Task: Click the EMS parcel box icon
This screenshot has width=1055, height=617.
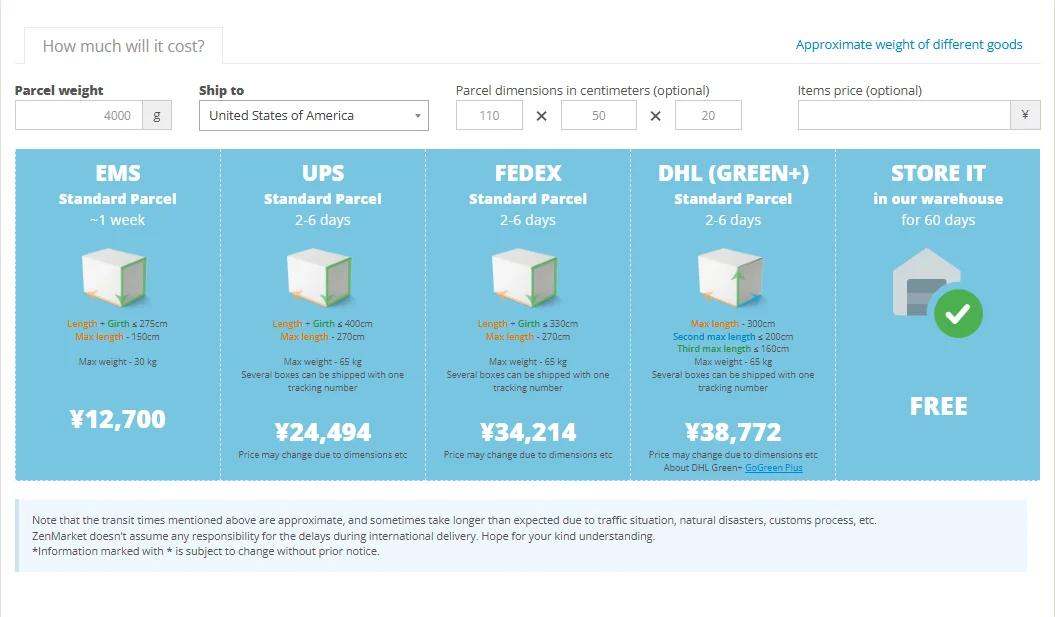Action: 115,279
